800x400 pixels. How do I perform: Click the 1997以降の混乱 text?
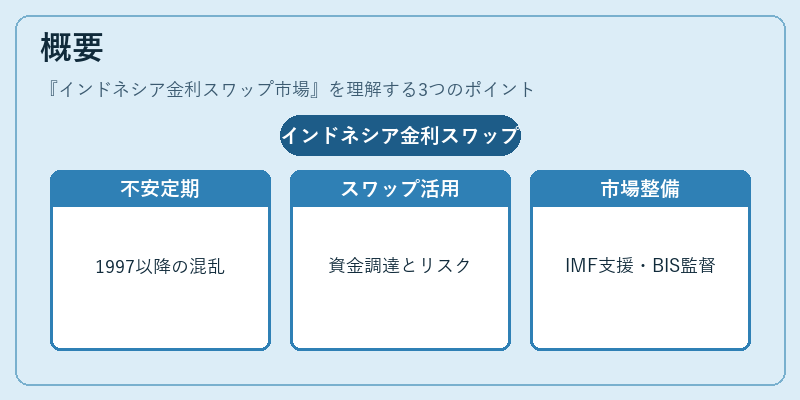coord(160,267)
